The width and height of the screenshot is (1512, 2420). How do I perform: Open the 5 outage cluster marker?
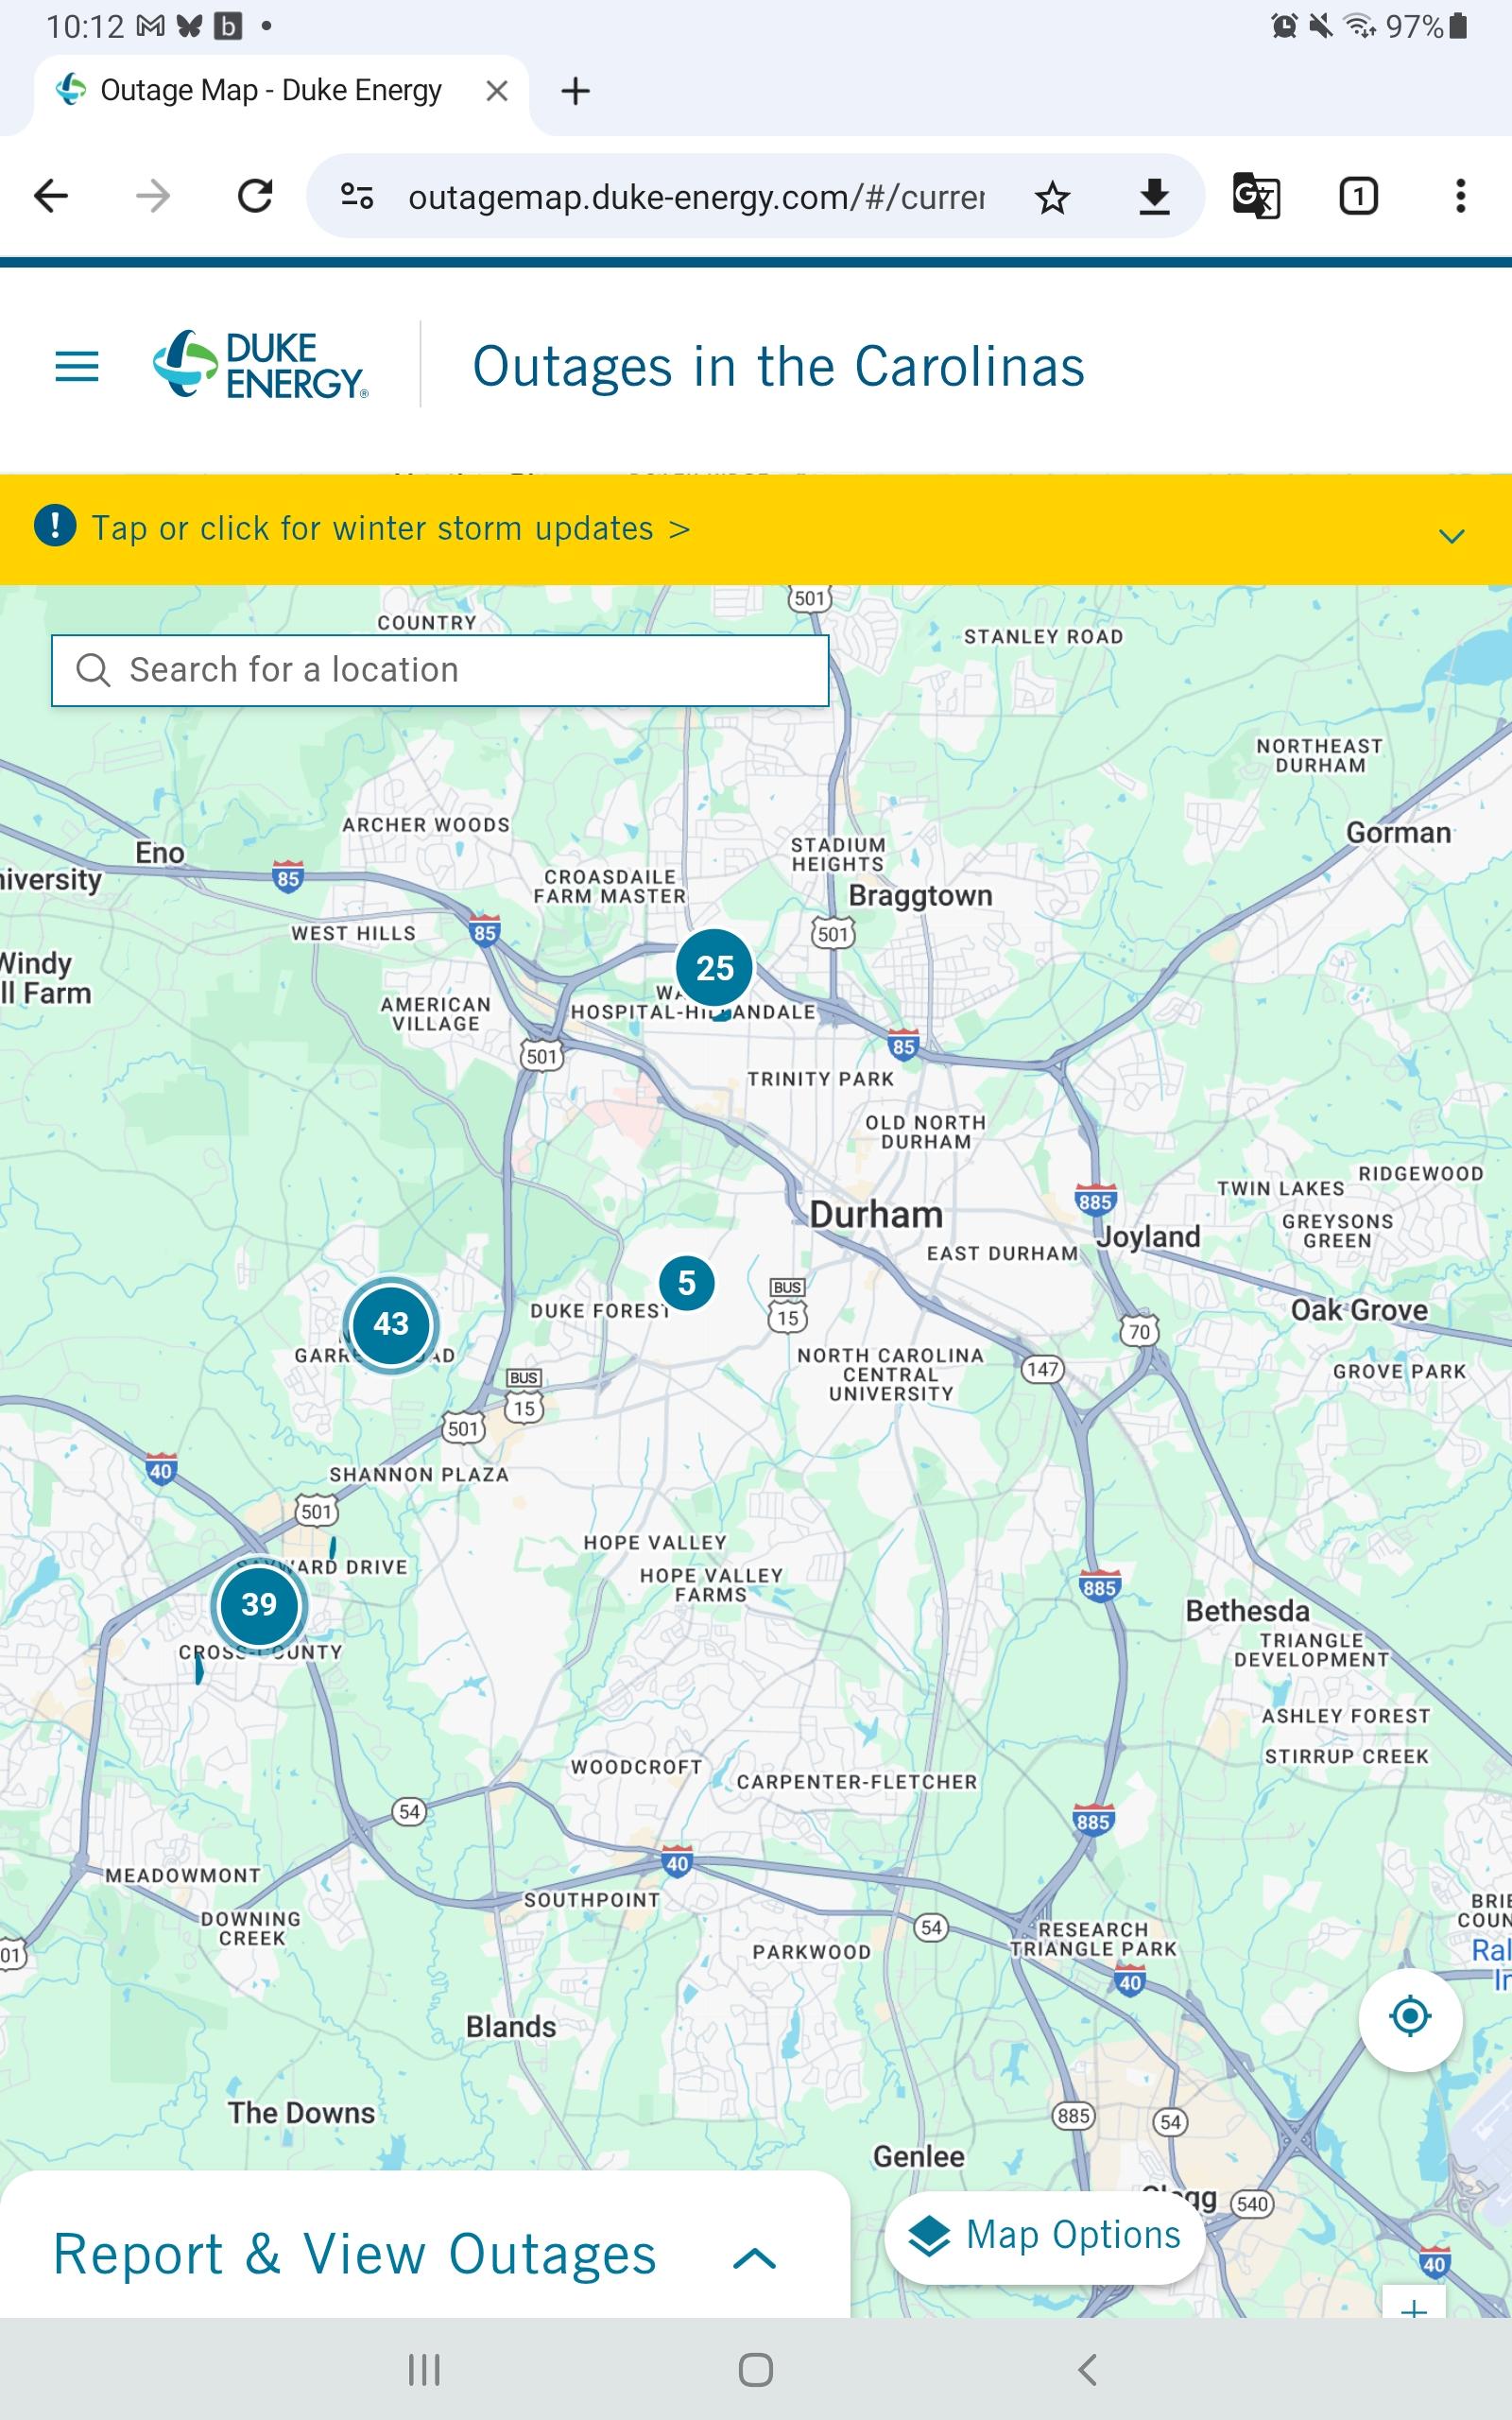[x=687, y=1283]
